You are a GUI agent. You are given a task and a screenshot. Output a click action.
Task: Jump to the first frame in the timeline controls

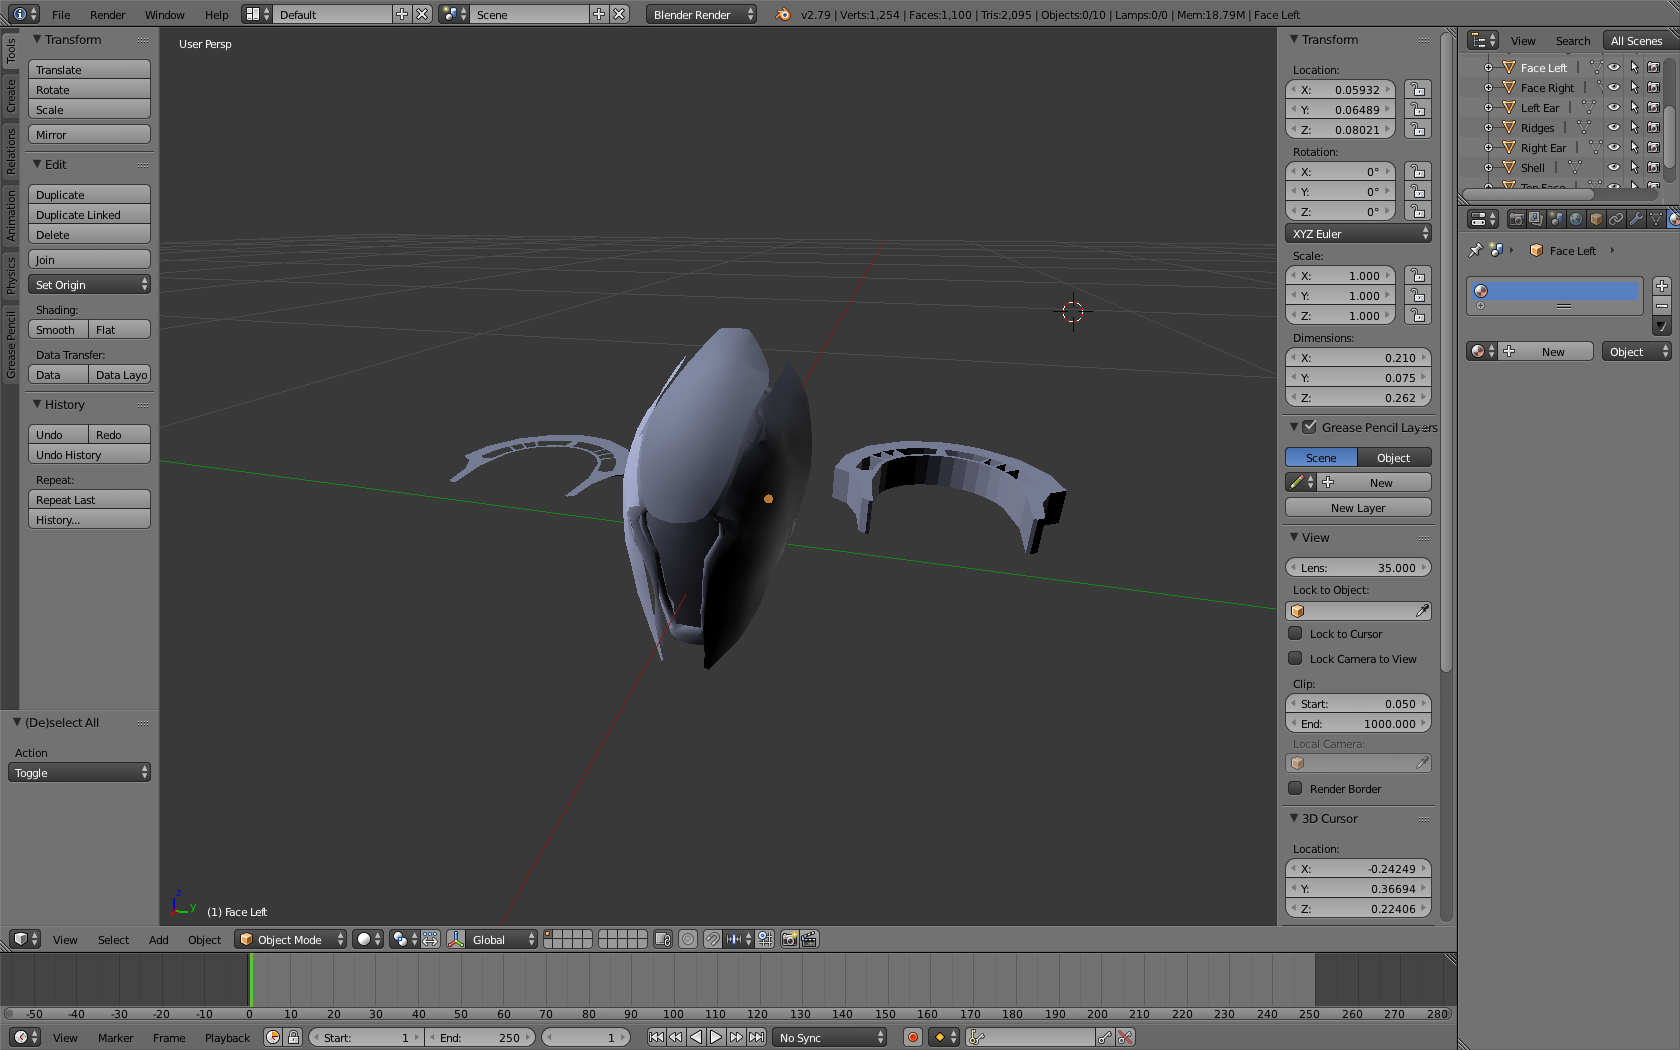point(656,1037)
